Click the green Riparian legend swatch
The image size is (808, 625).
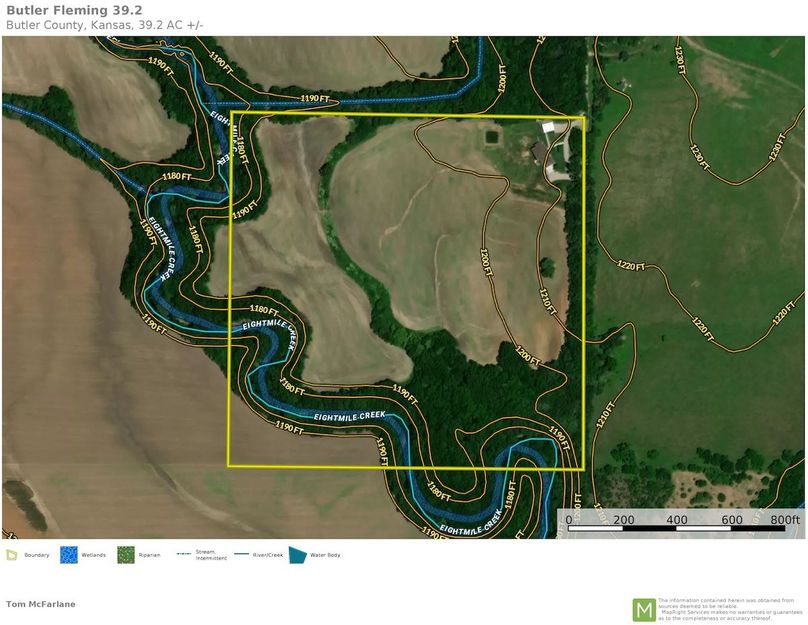coord(126,554)
